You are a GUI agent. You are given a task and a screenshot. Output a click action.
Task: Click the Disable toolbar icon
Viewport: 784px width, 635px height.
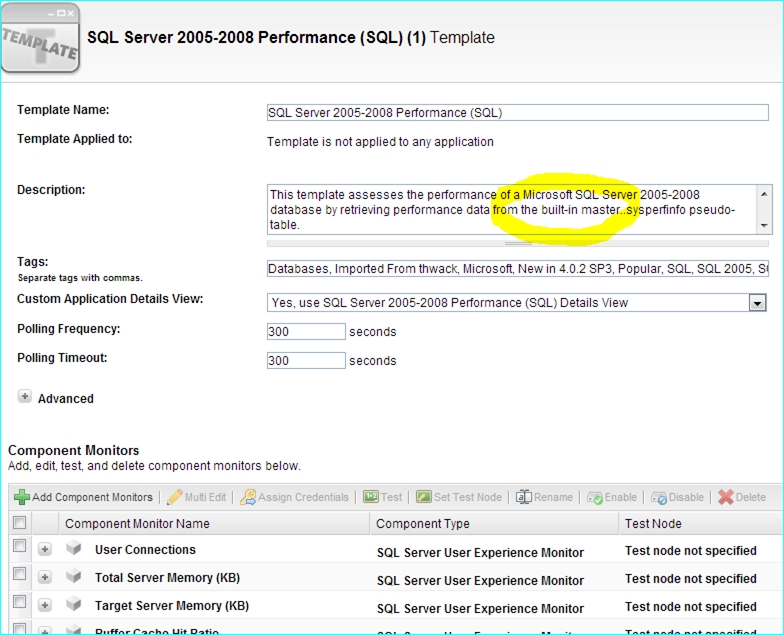coord(659,498)
